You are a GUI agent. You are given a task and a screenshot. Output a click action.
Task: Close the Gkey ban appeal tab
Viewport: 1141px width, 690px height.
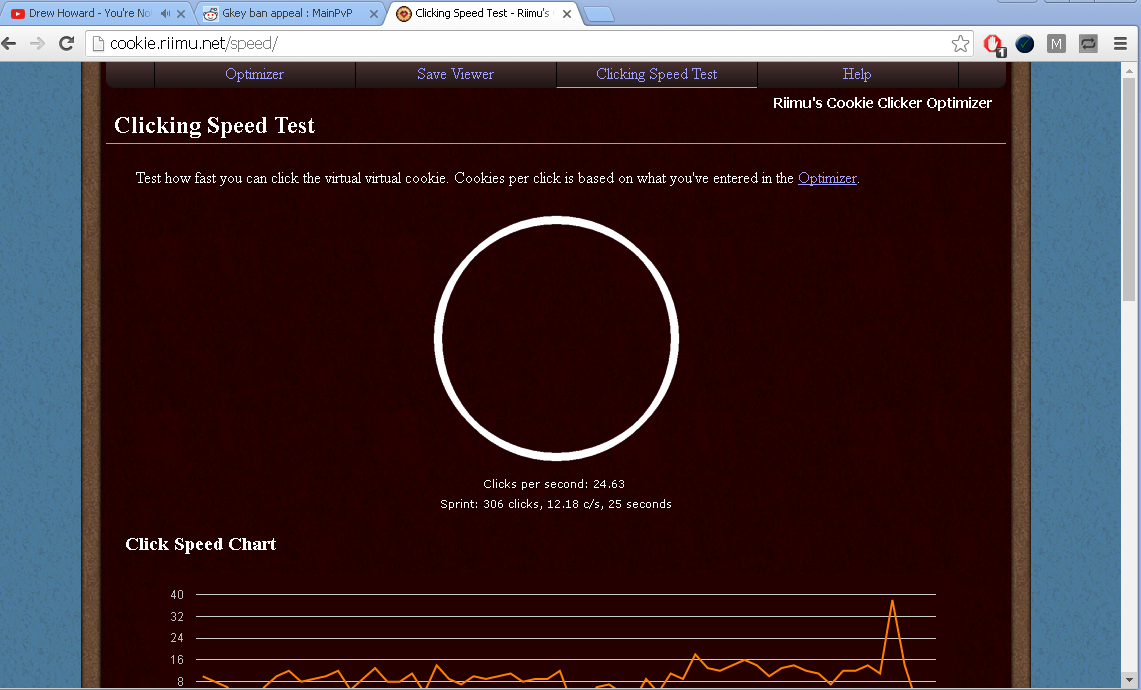373,14
